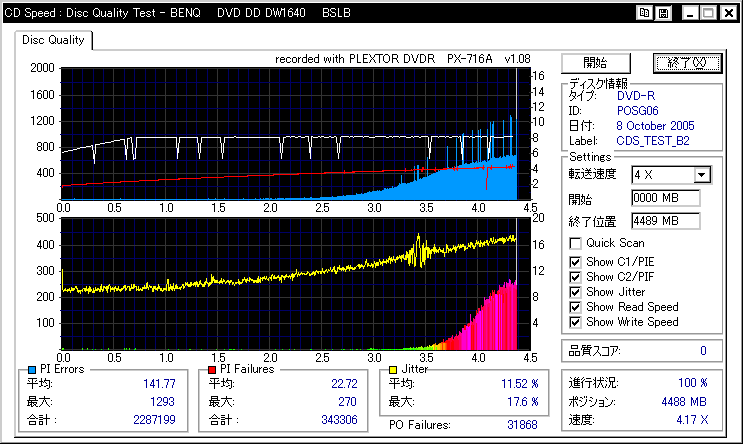This screenshot has width=743, height=444.
Task: Select the Disc Quality tab
Action: (x=53, y=41)
